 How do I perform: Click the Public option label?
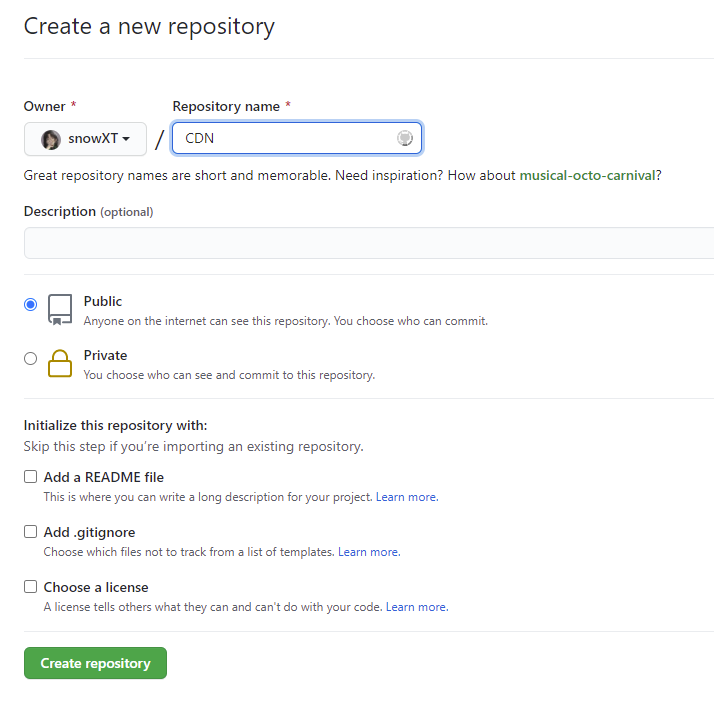tap(103, 301)
